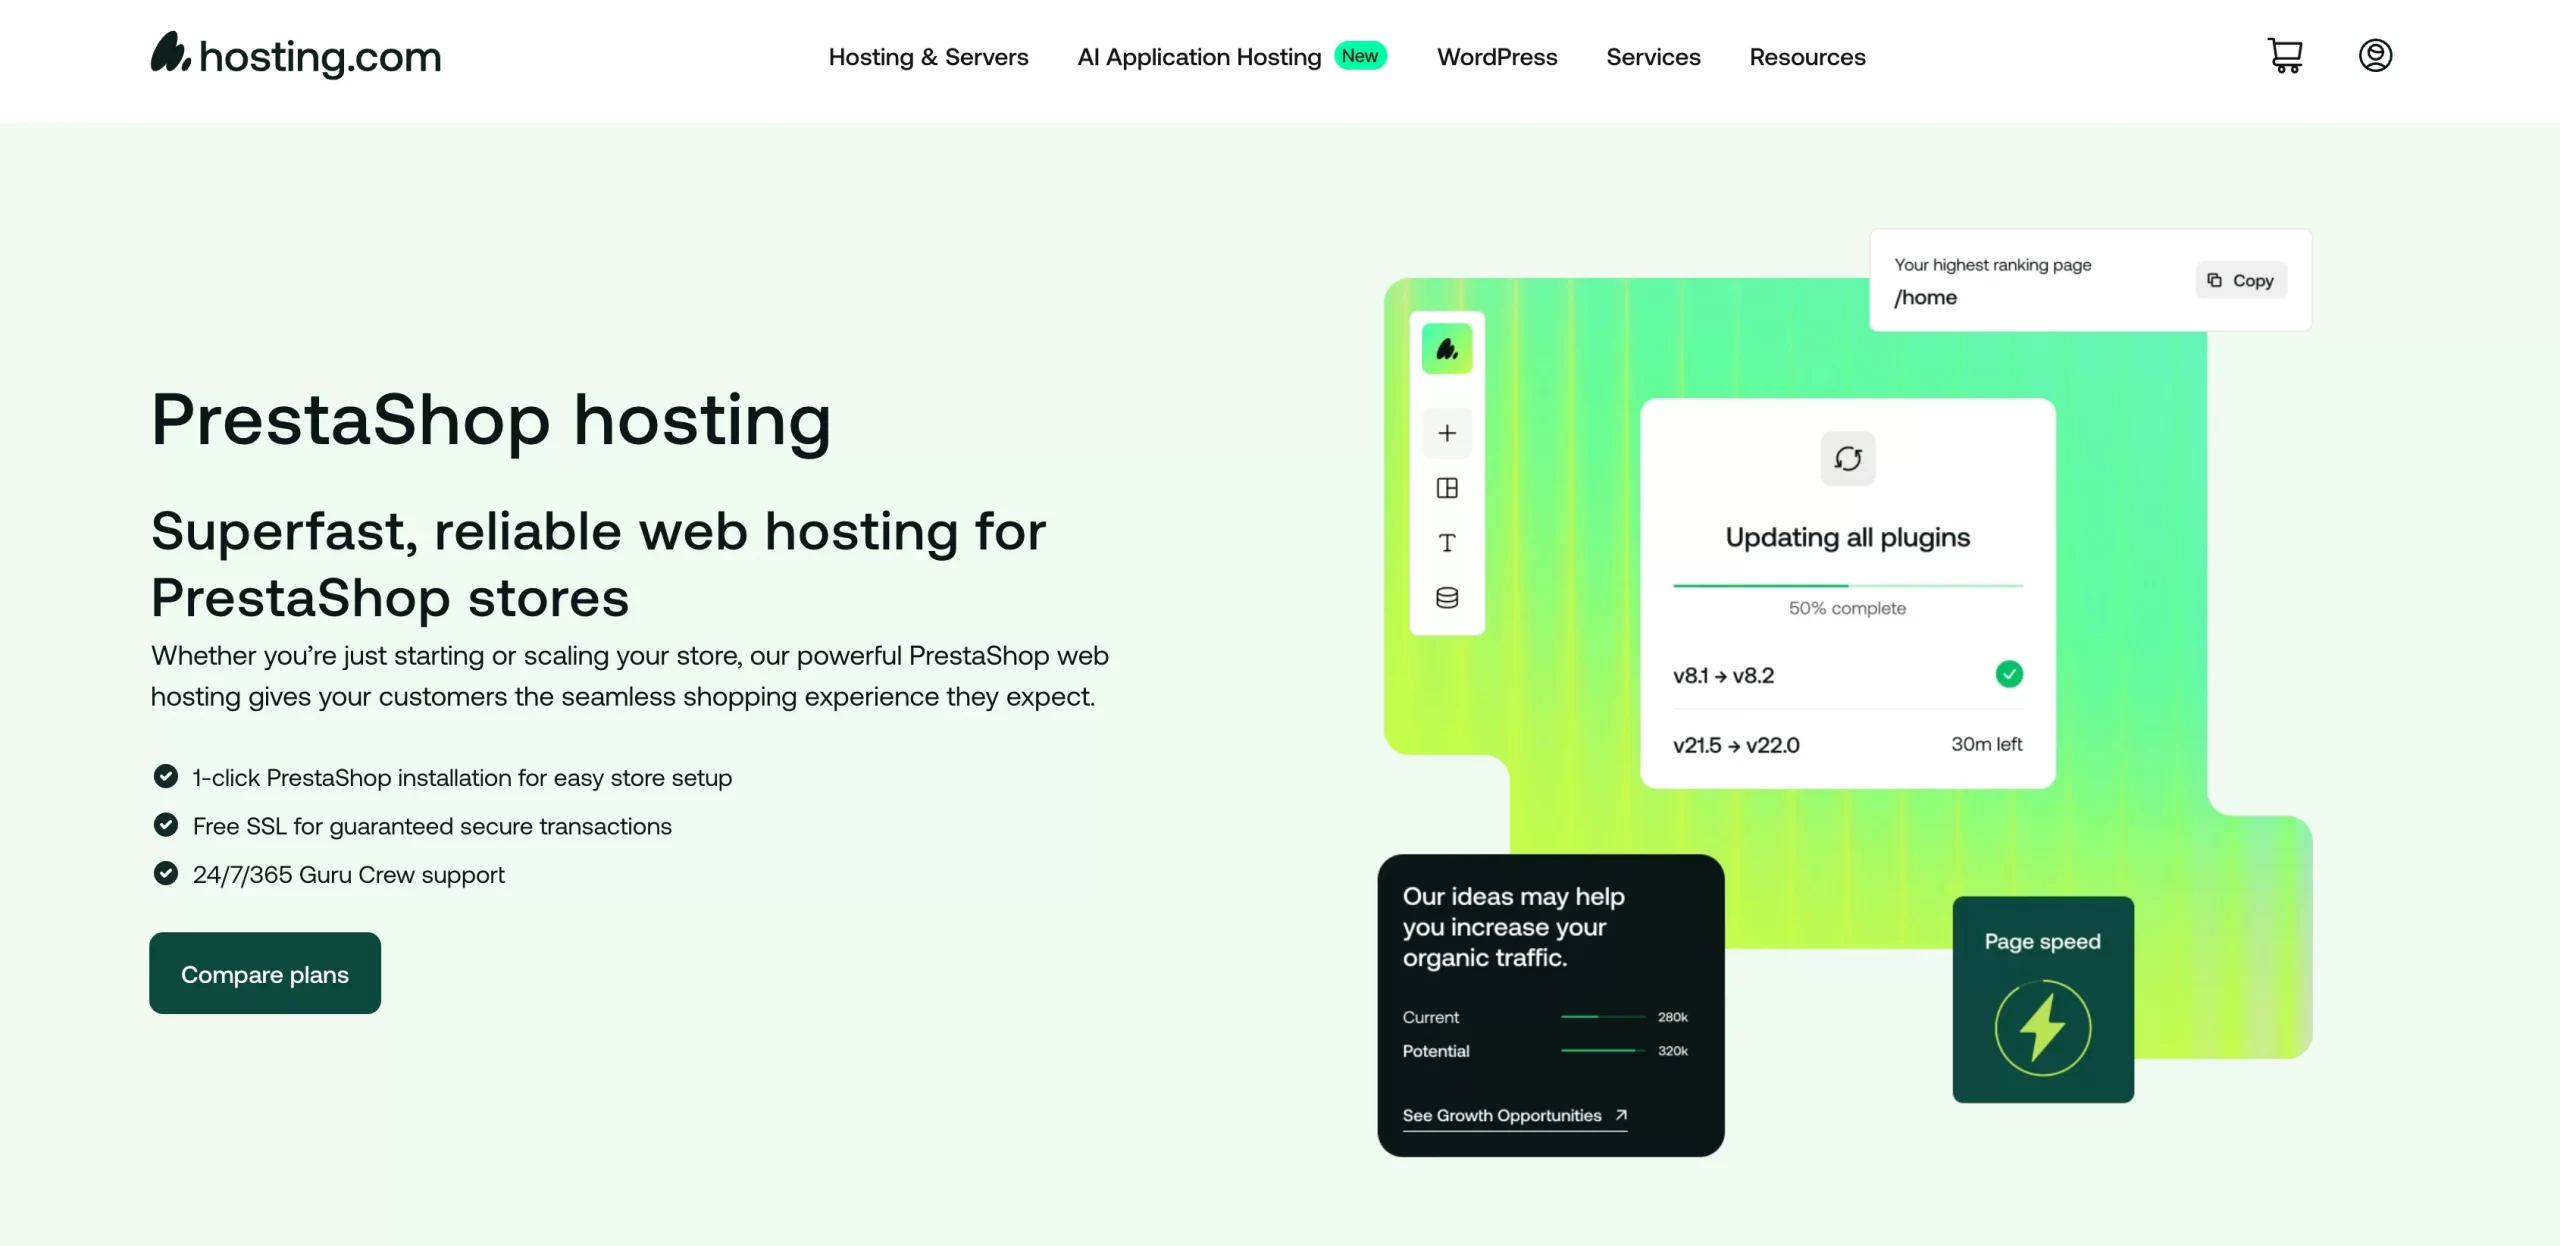The width and height of the screenshot is (2560, 1246).
Task: Click the '280k' value
Action: click(x=1672, y=1017)
